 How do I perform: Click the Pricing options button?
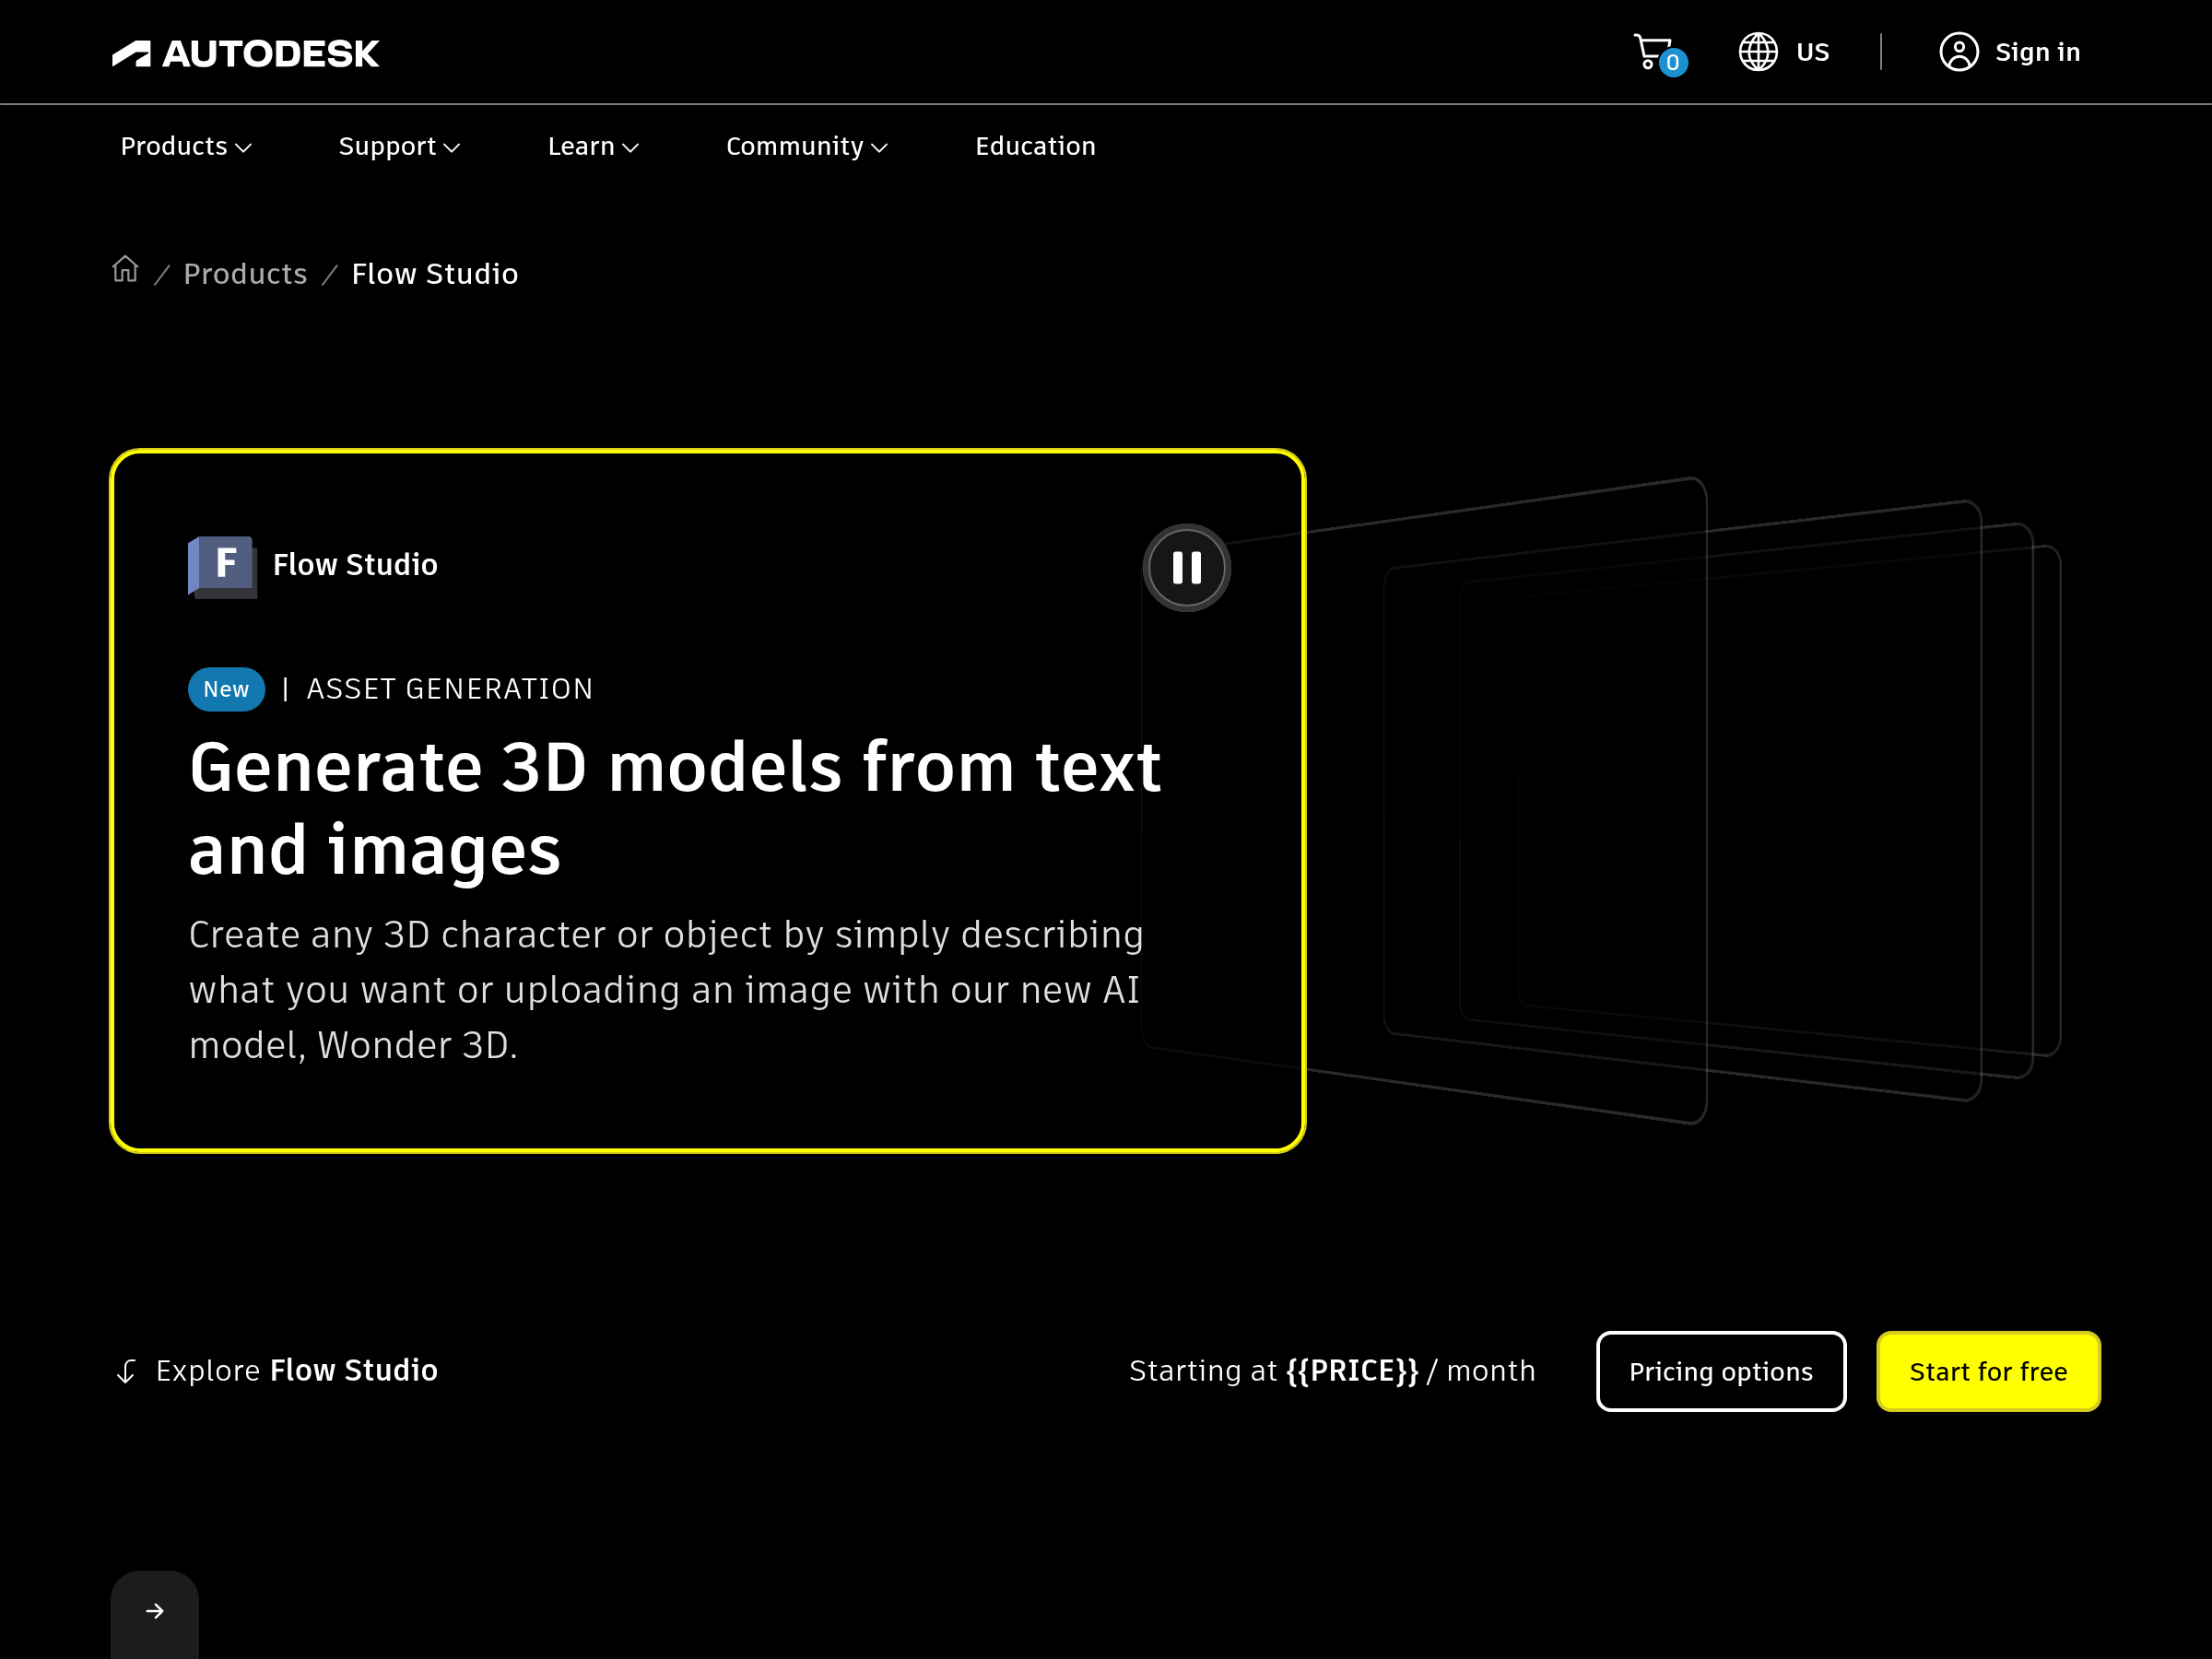(x=1720, y=1371)
